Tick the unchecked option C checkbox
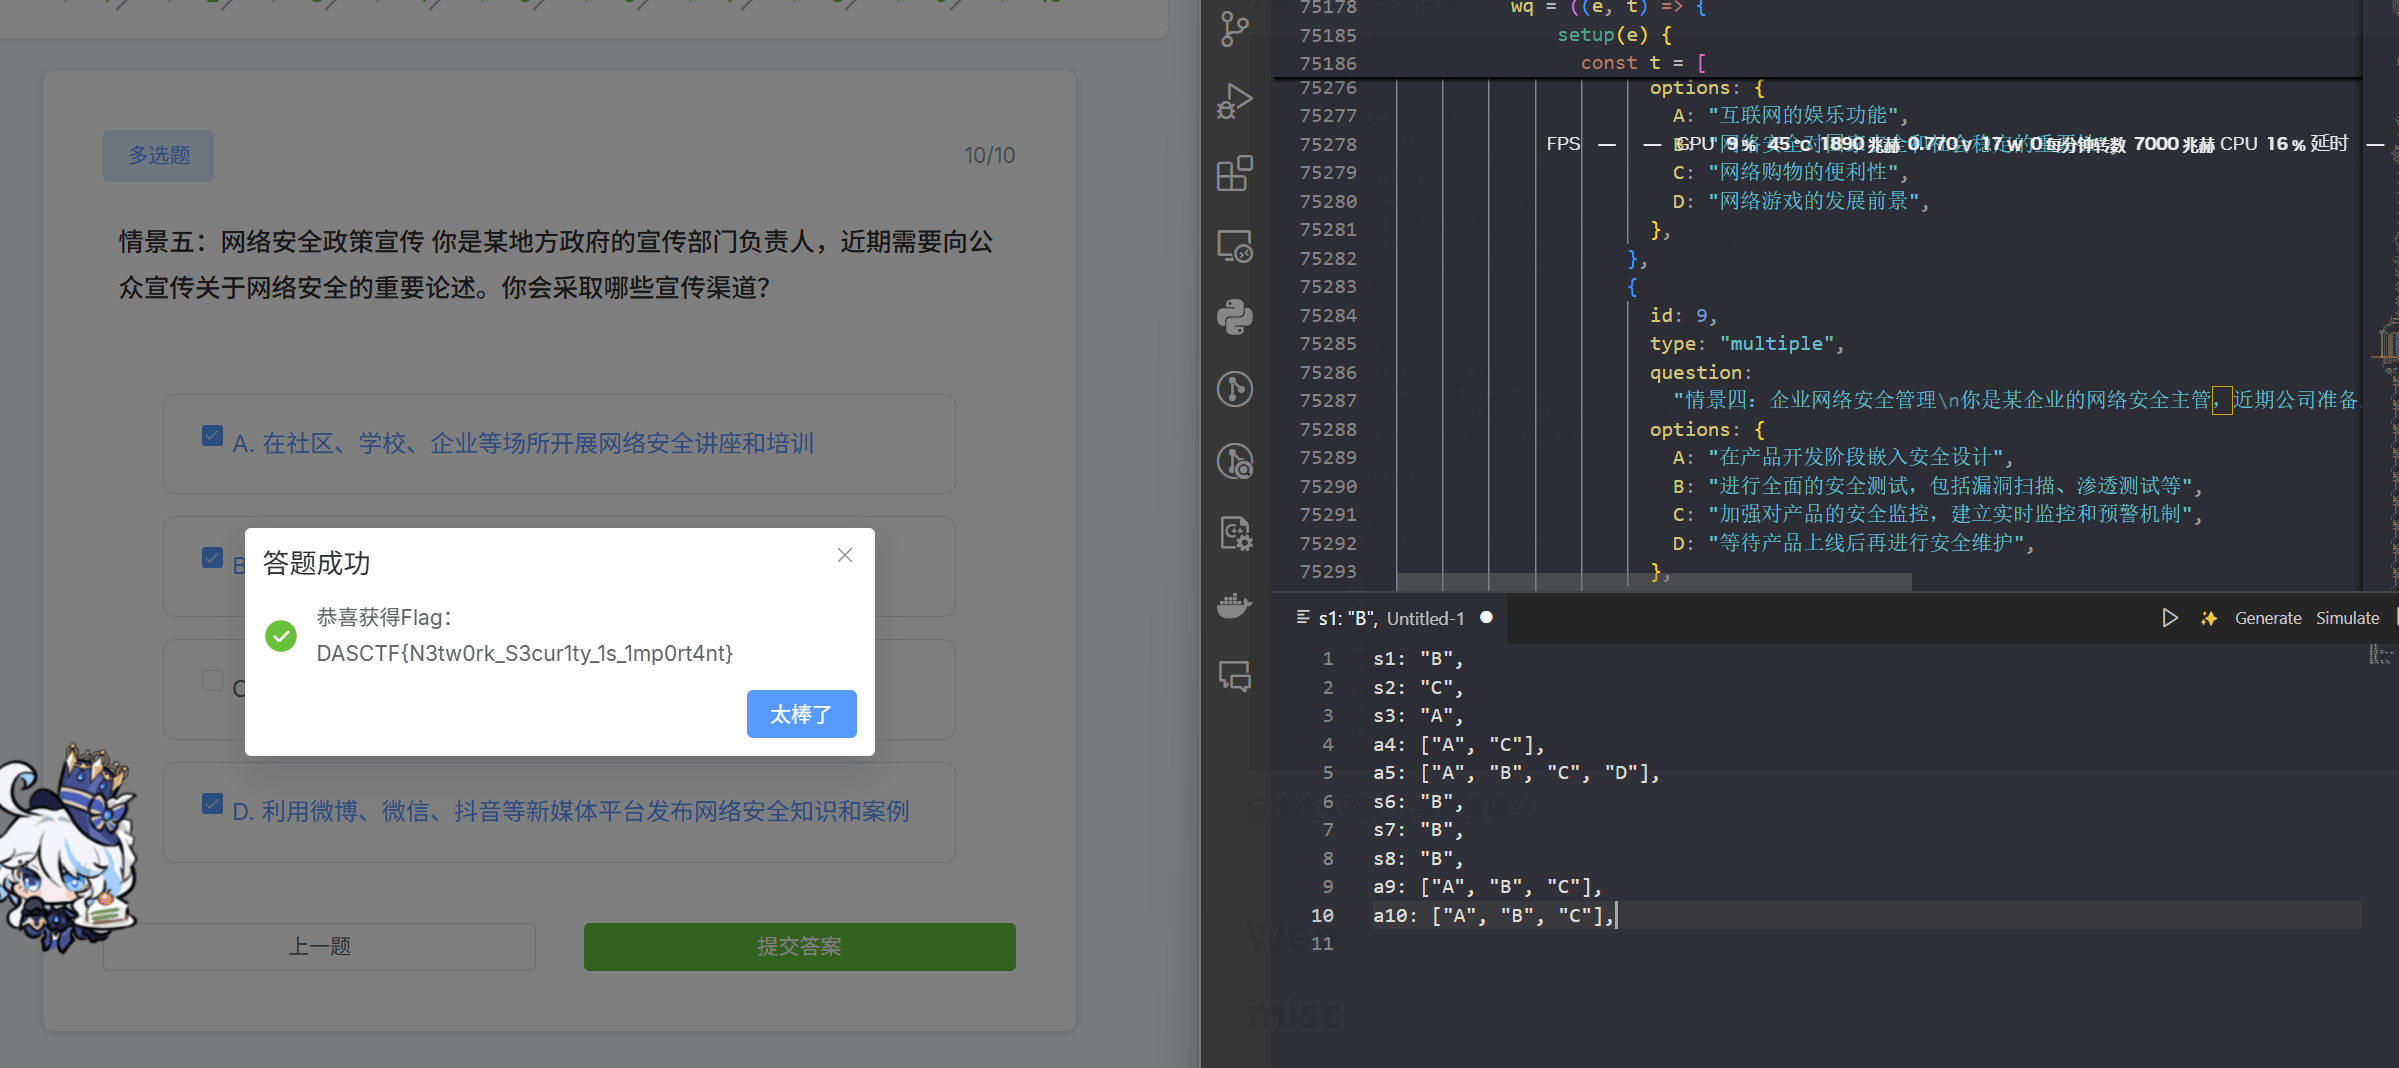 [212, 681]
